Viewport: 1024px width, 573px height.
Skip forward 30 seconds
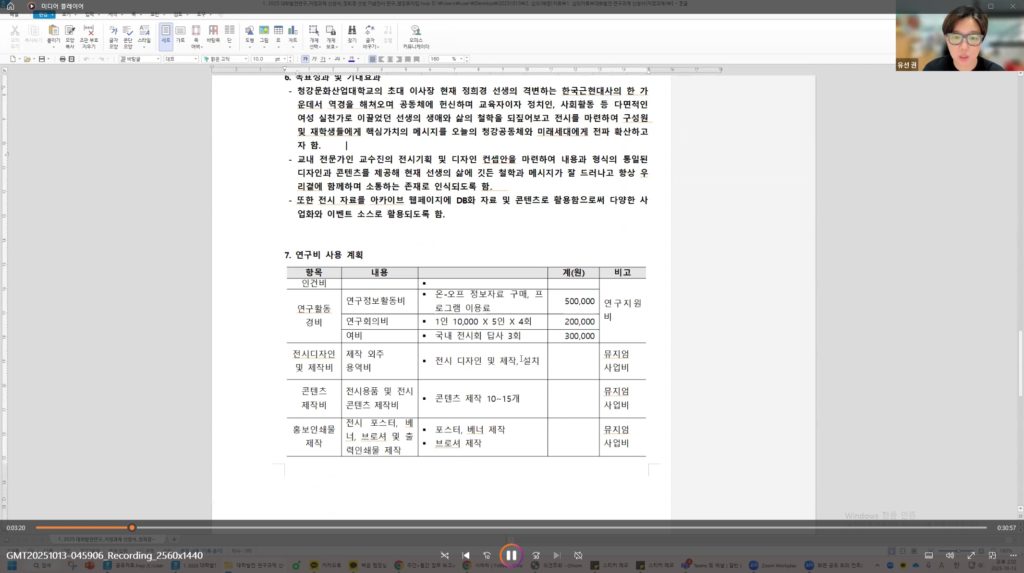click(x=536, y=555)
